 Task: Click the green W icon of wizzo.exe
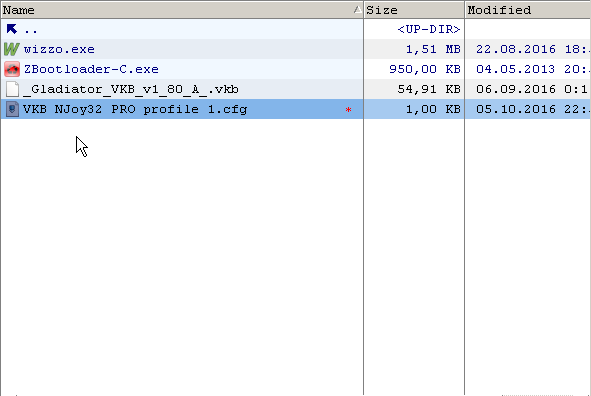[x=12, y=49]
